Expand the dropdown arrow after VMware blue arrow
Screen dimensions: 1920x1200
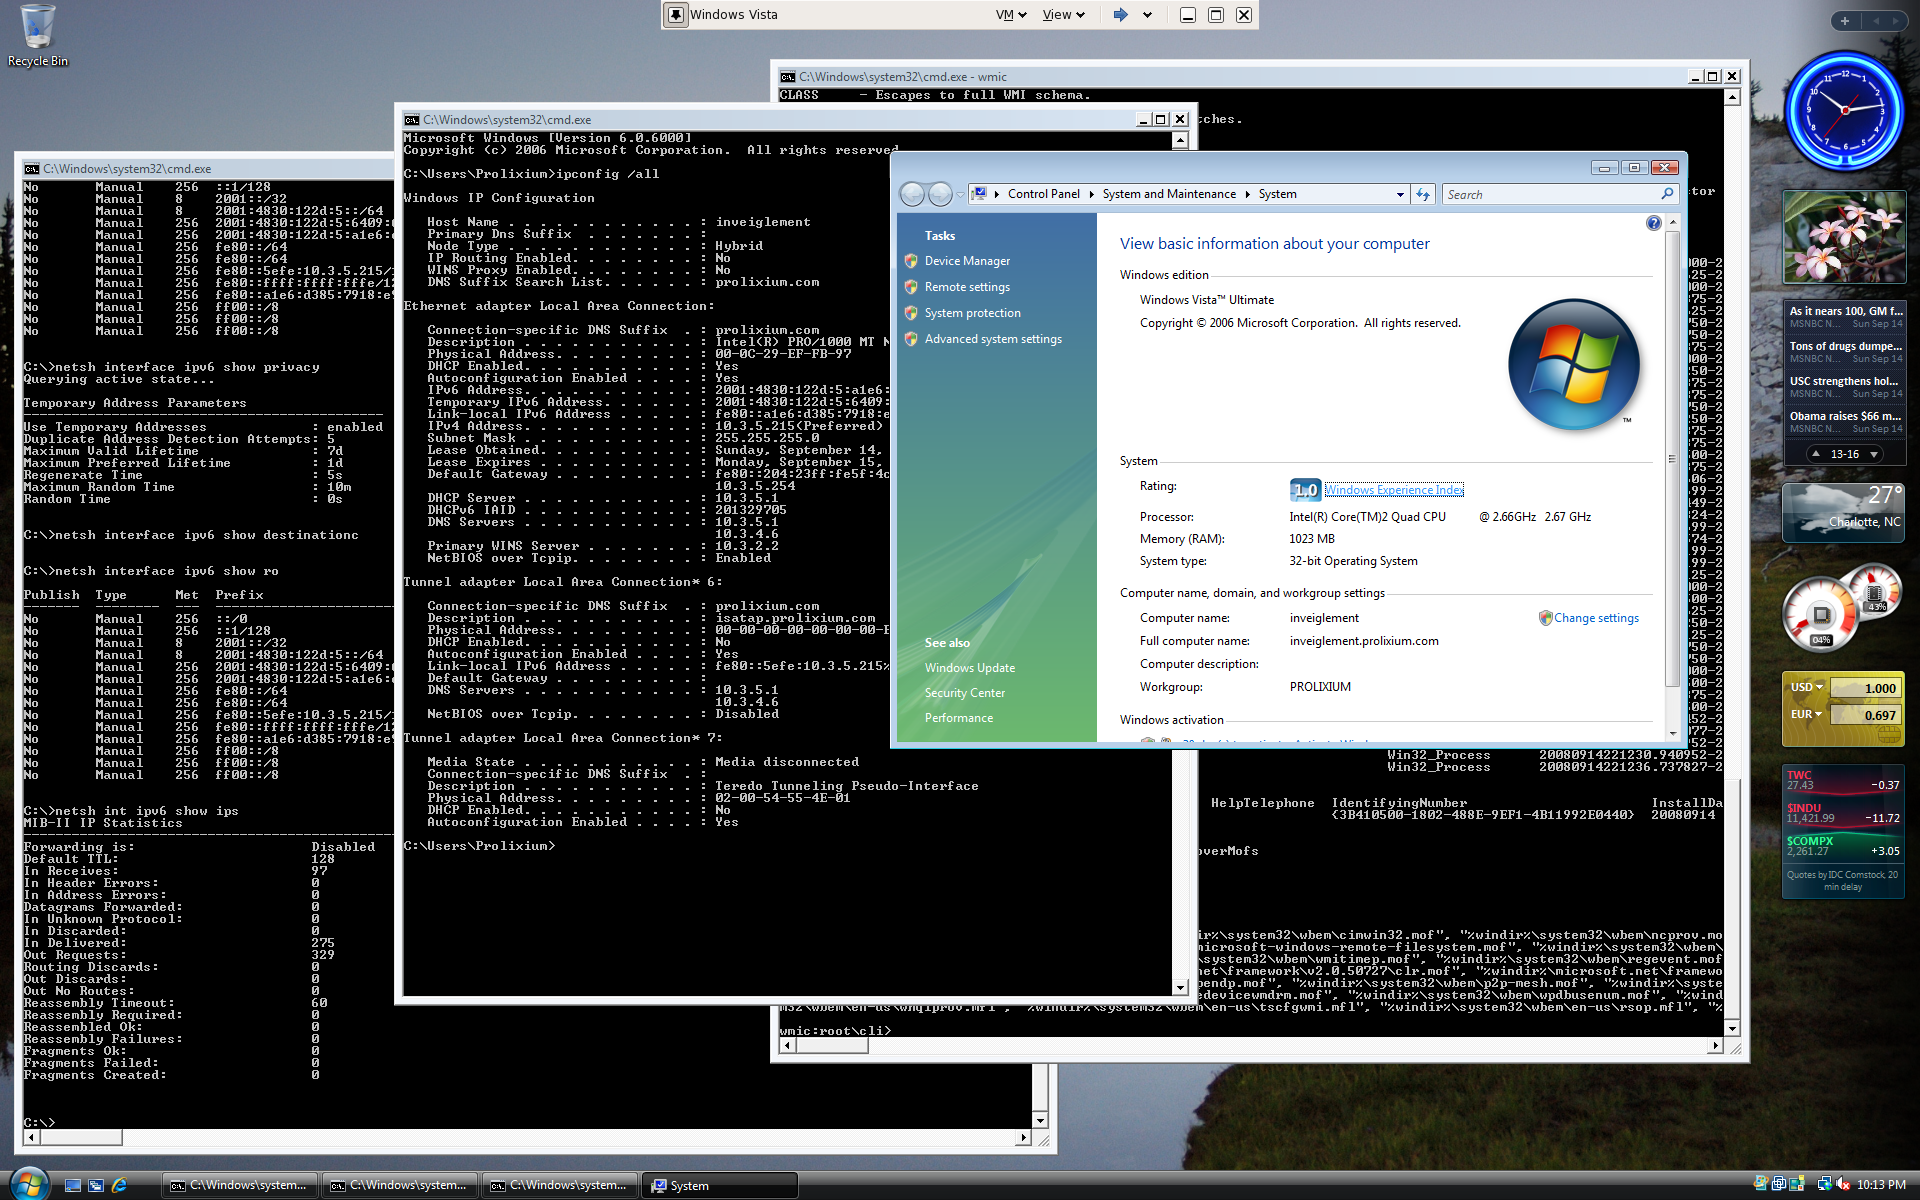[x=1147, y=15]
